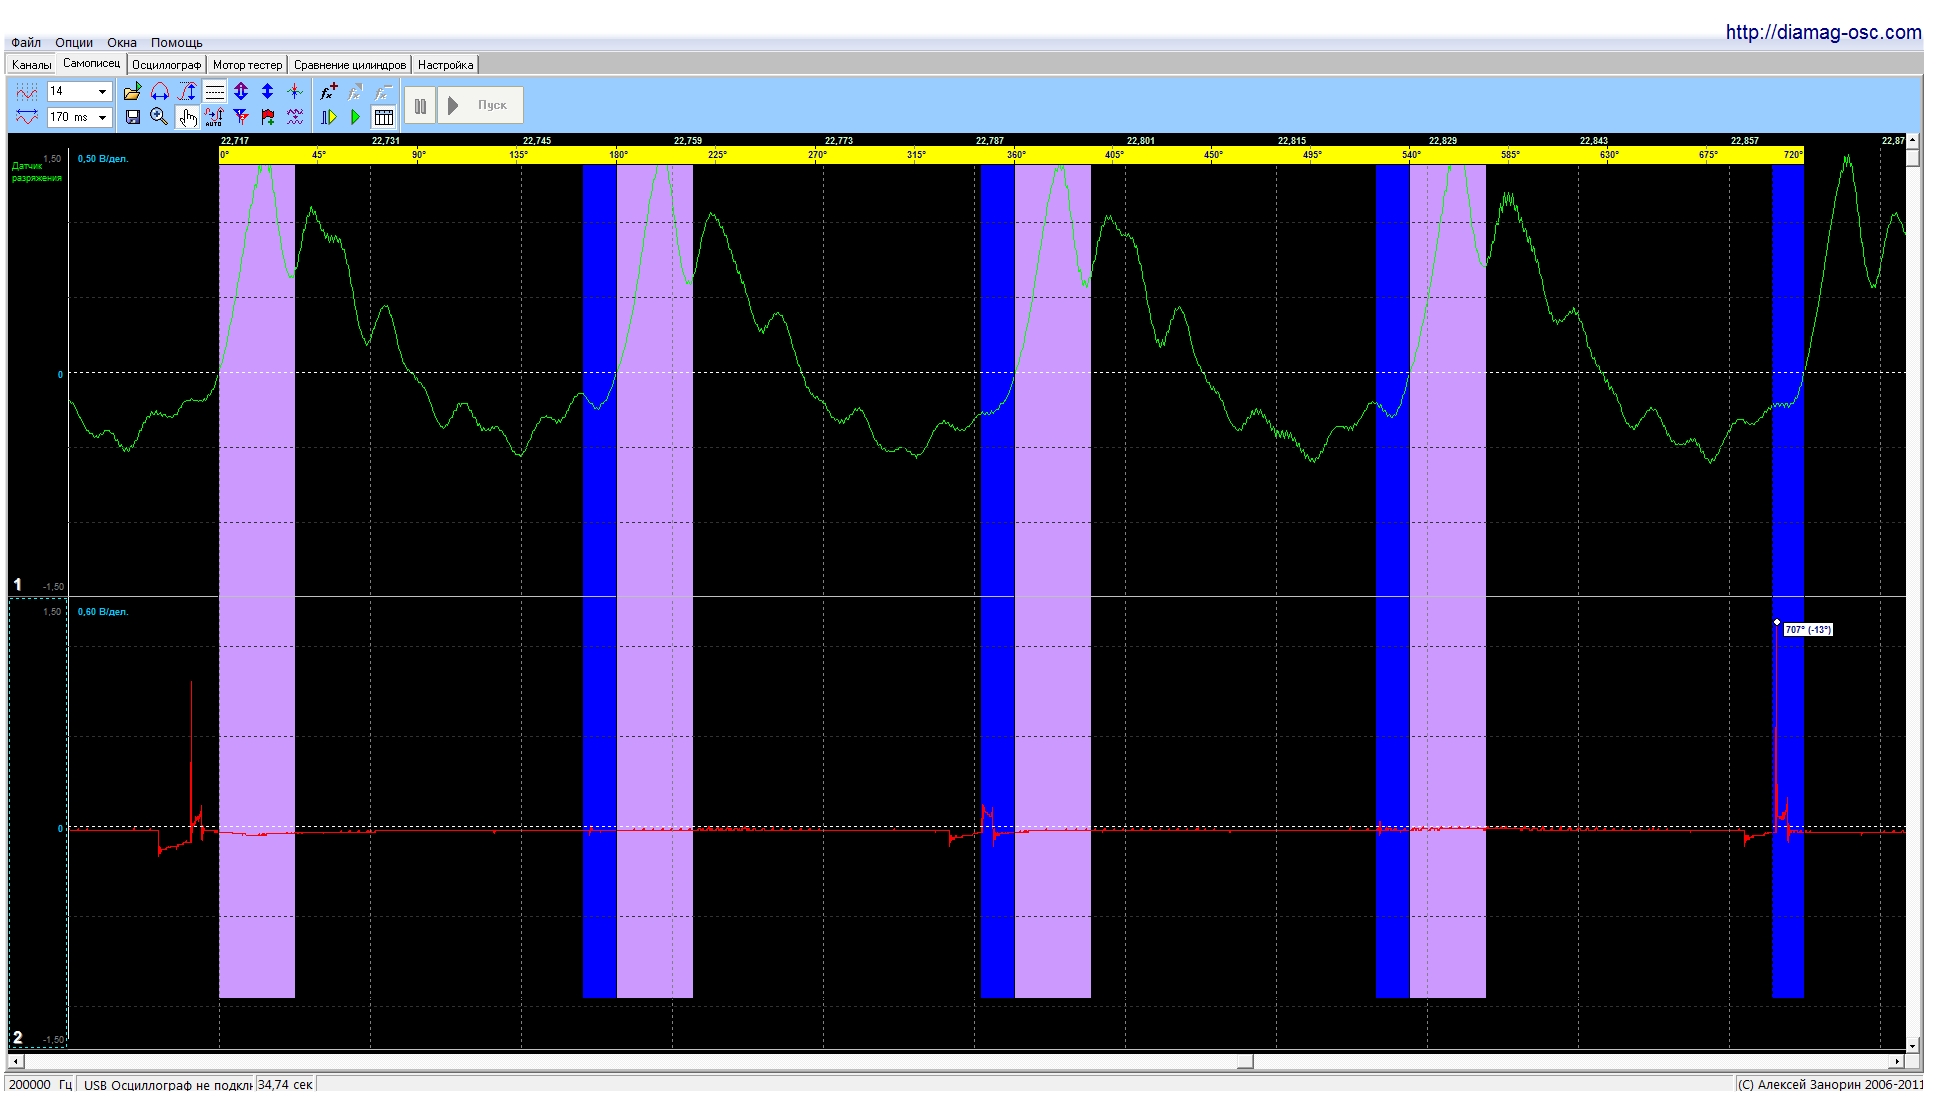Screen dimensions: 1936x1096
Task: Click channel 2 scale 0,60 В/дел.
Action: pos(103,612)
